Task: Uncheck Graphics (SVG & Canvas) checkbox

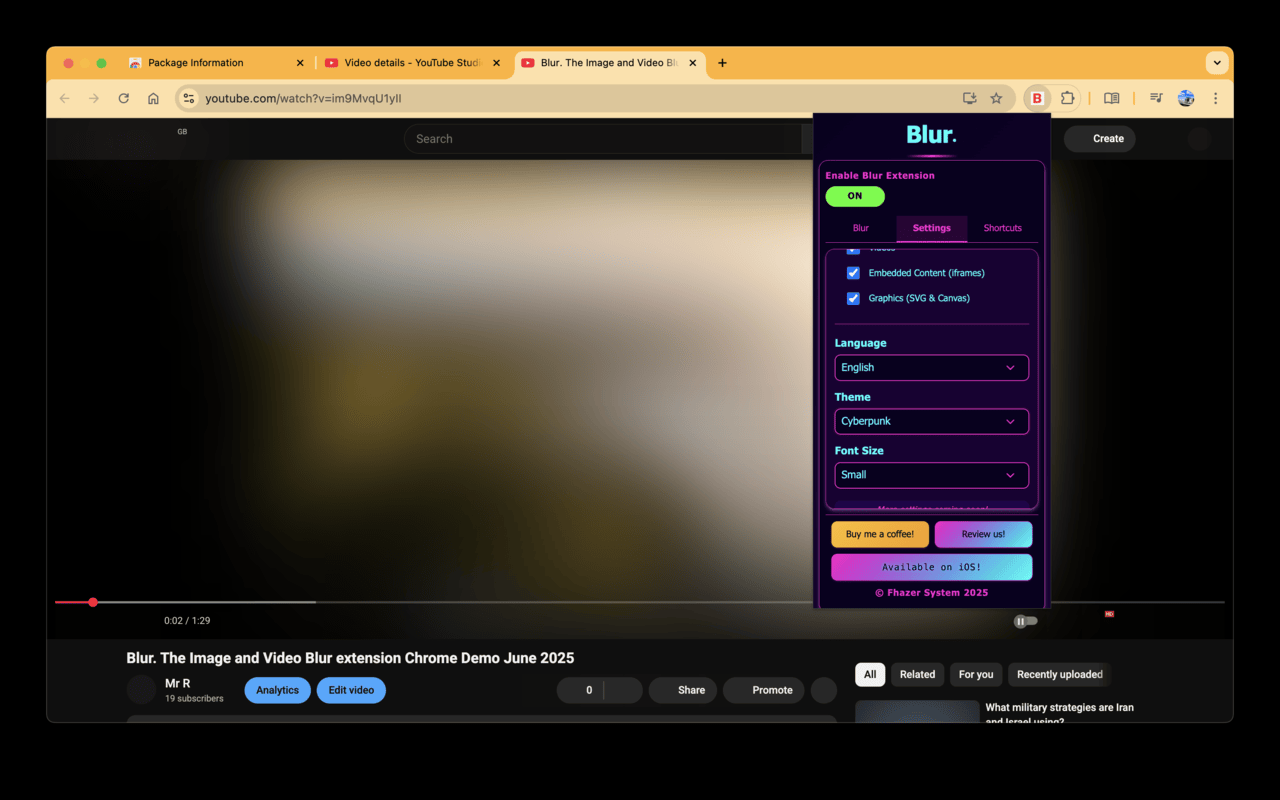Action: tap(853, 298)
